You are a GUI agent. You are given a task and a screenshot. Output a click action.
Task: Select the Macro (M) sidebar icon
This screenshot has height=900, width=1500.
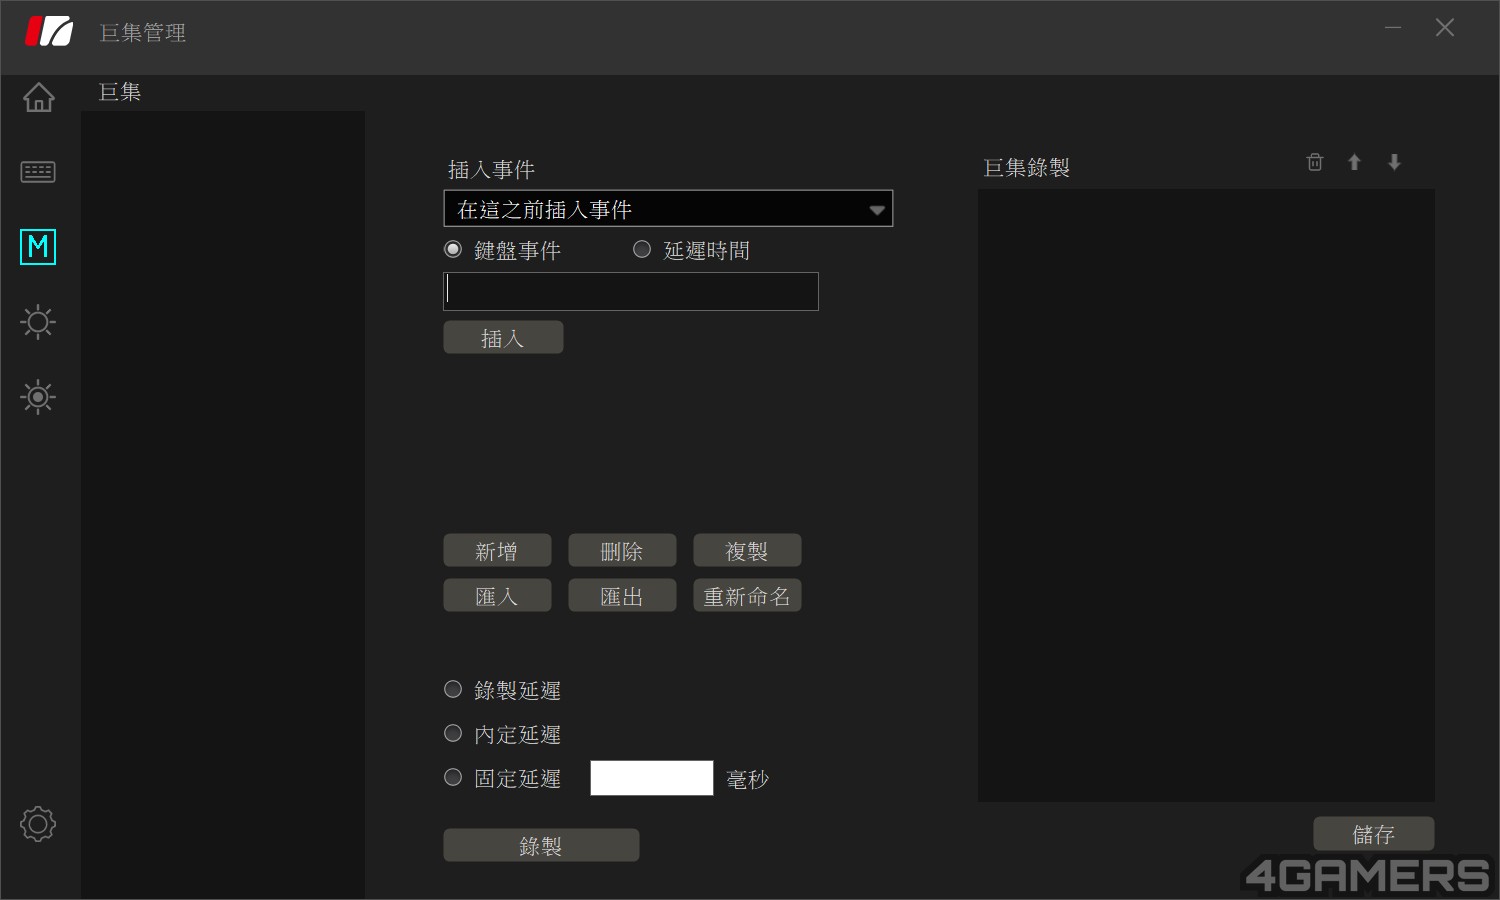pos(38,246)
